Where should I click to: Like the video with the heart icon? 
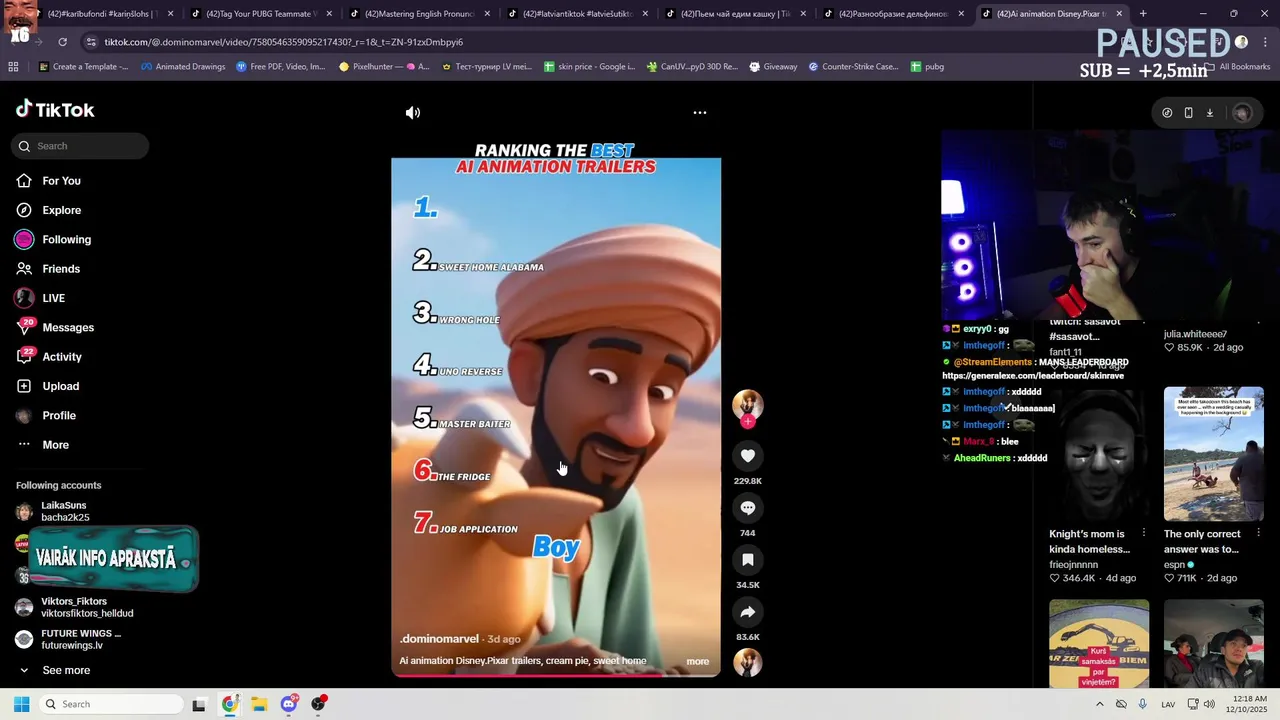click(748, 456)
